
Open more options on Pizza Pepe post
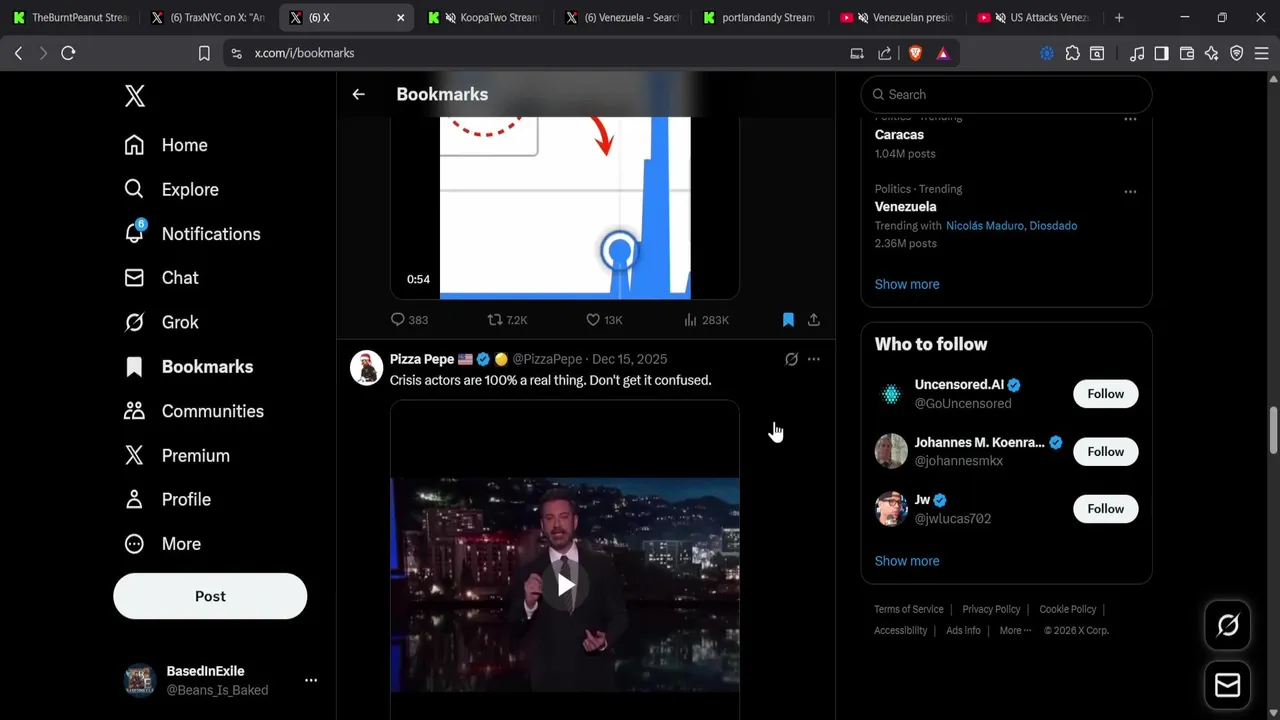[x=814, y=359]
